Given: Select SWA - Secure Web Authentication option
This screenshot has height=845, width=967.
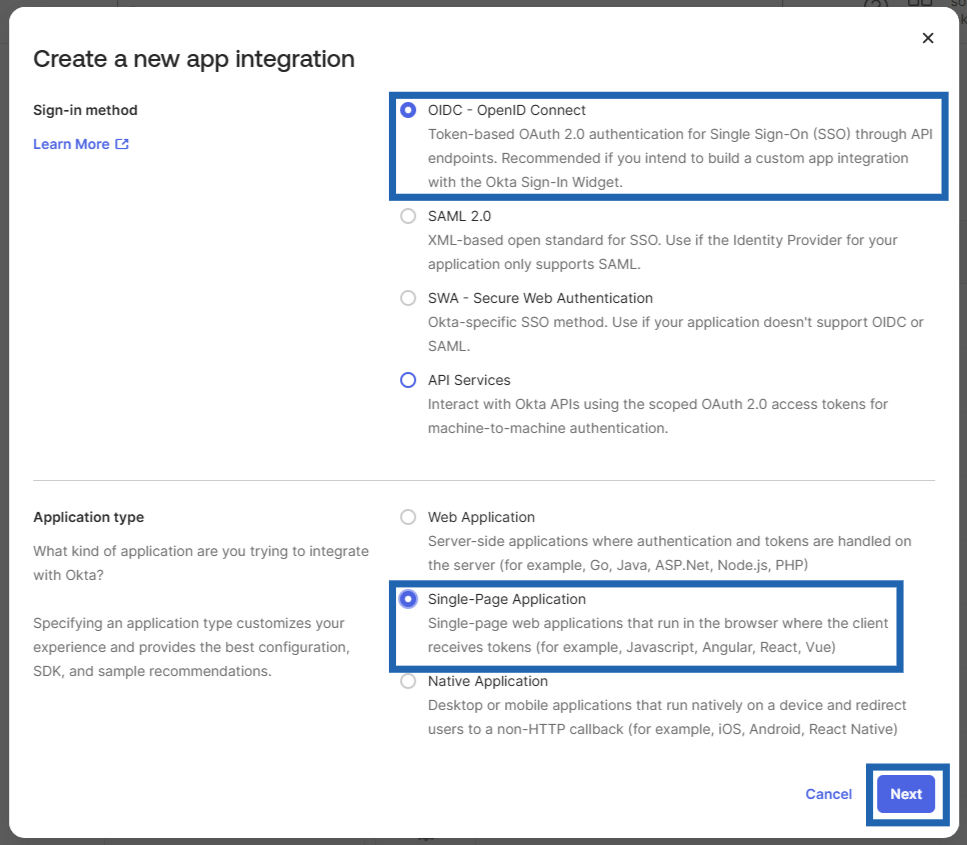Looking at the screenshot, I should [408, 299].
